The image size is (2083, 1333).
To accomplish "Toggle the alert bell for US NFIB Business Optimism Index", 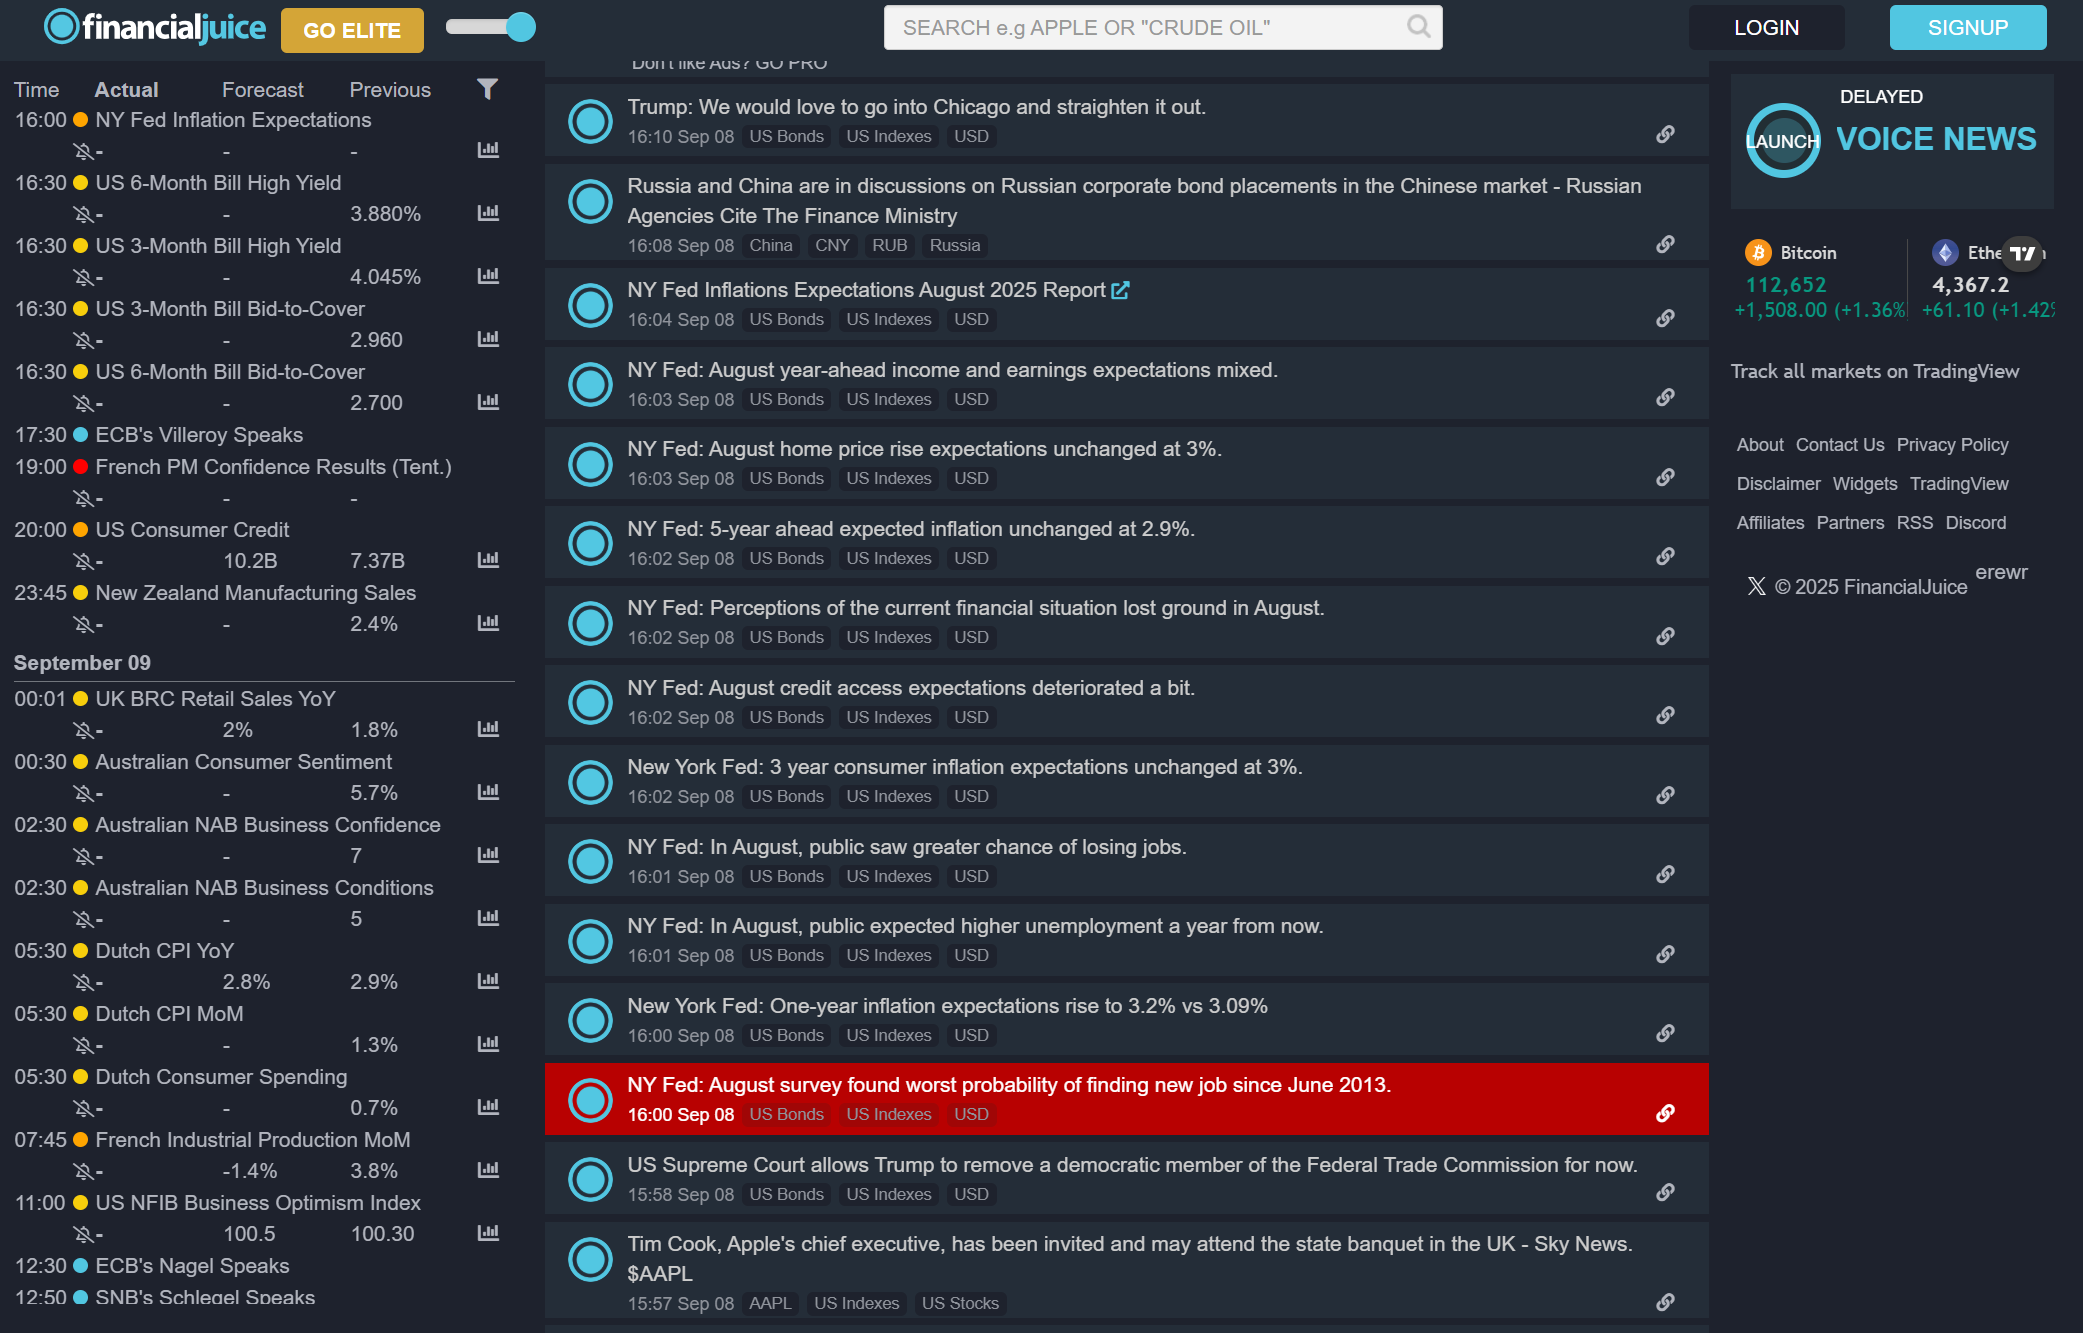I will [84, 1234].
